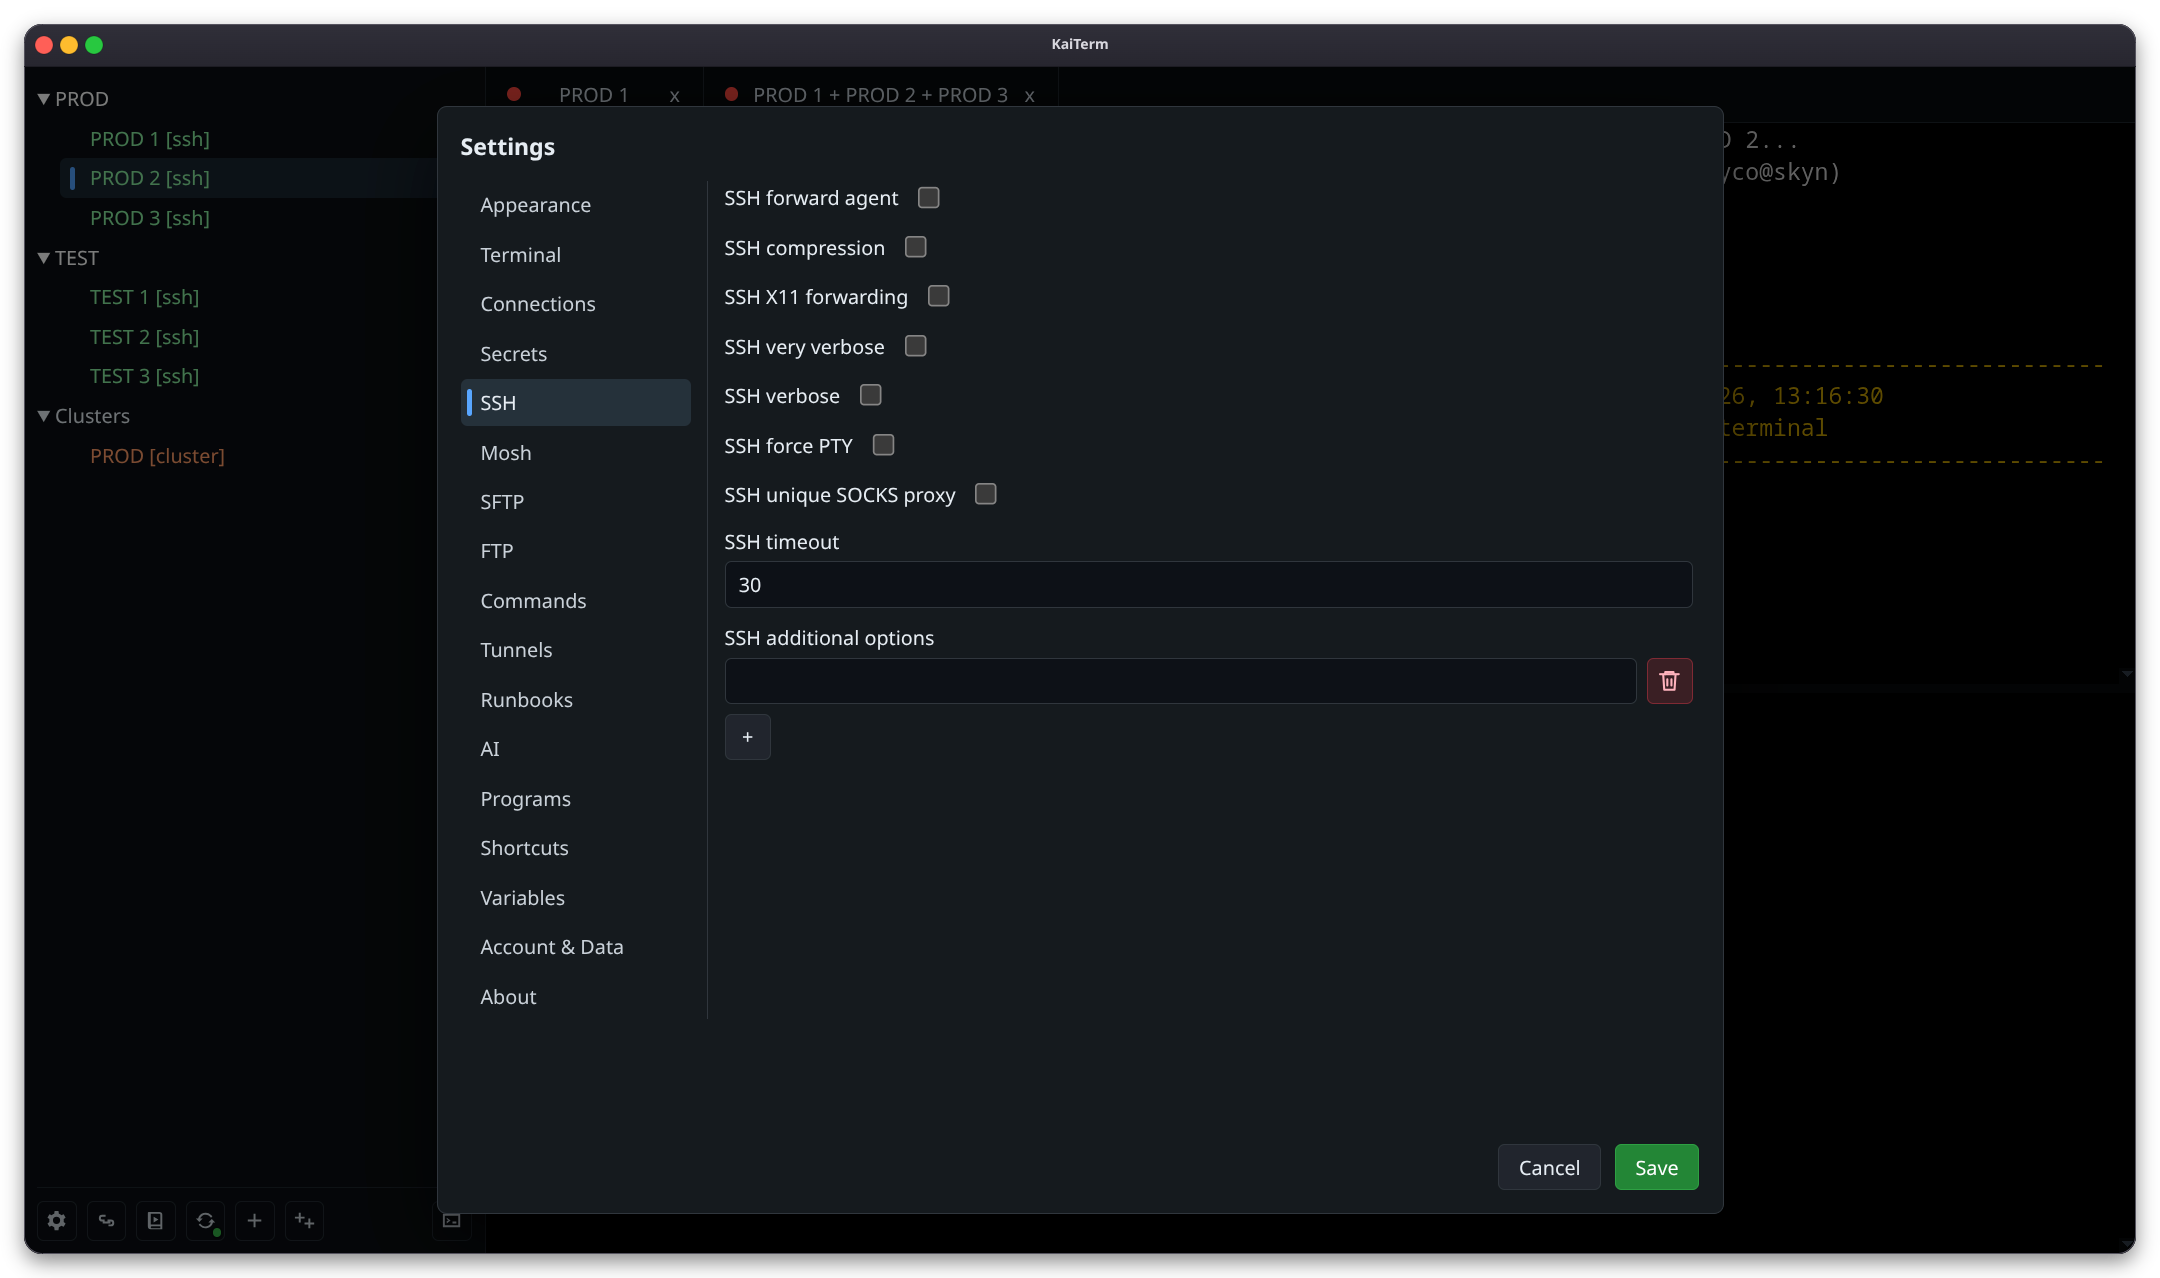Open the Connections settings section

coord(576,304)
